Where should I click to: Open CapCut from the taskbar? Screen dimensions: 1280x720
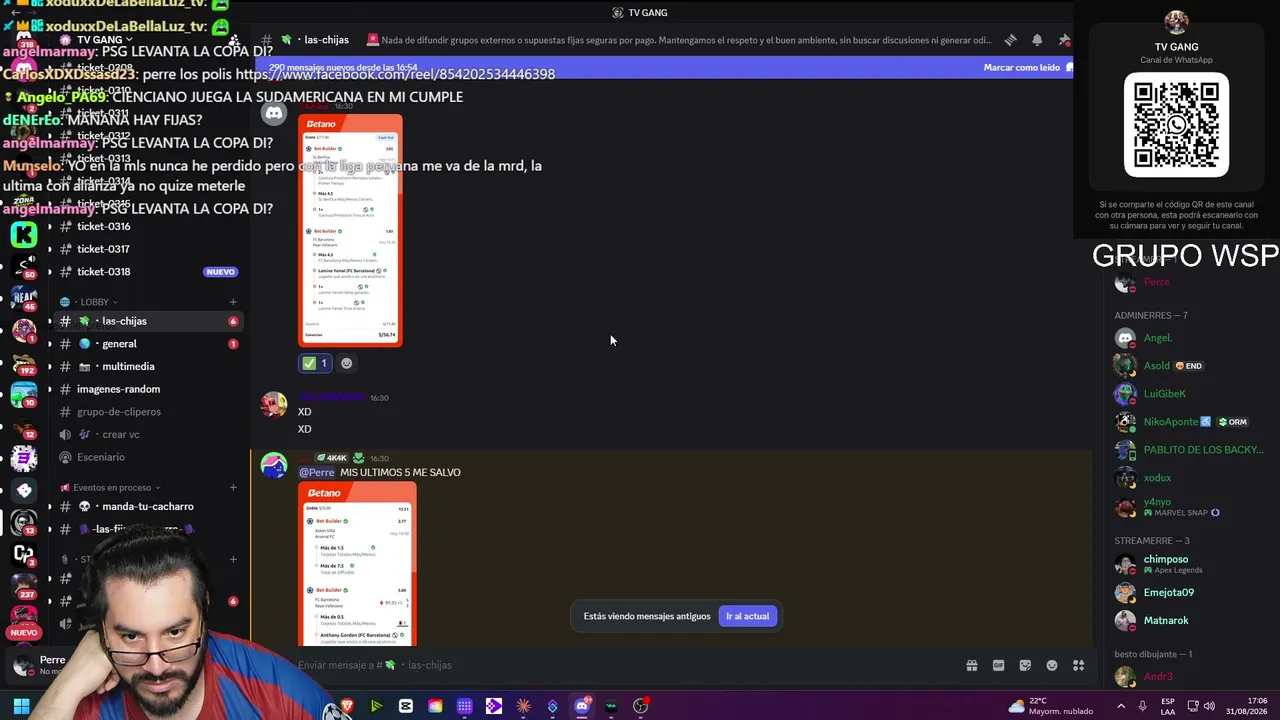tap(406, 706)
